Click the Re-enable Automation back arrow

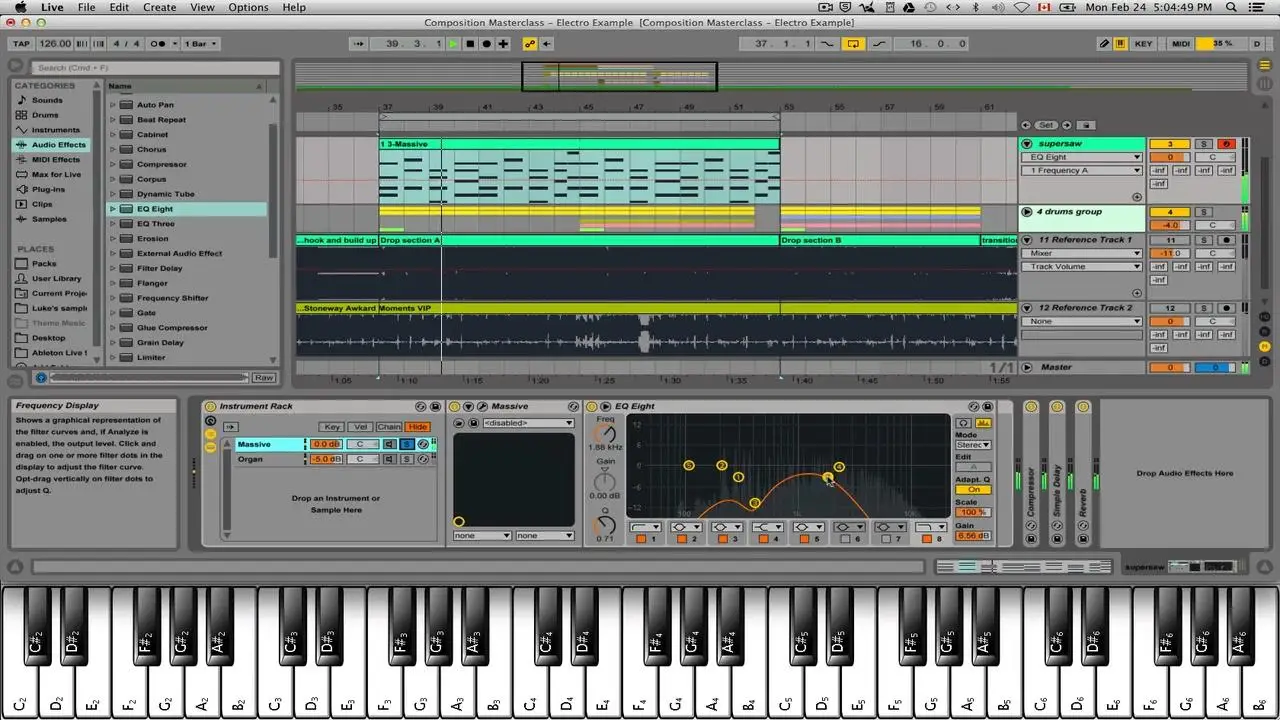tap(547, 44)
